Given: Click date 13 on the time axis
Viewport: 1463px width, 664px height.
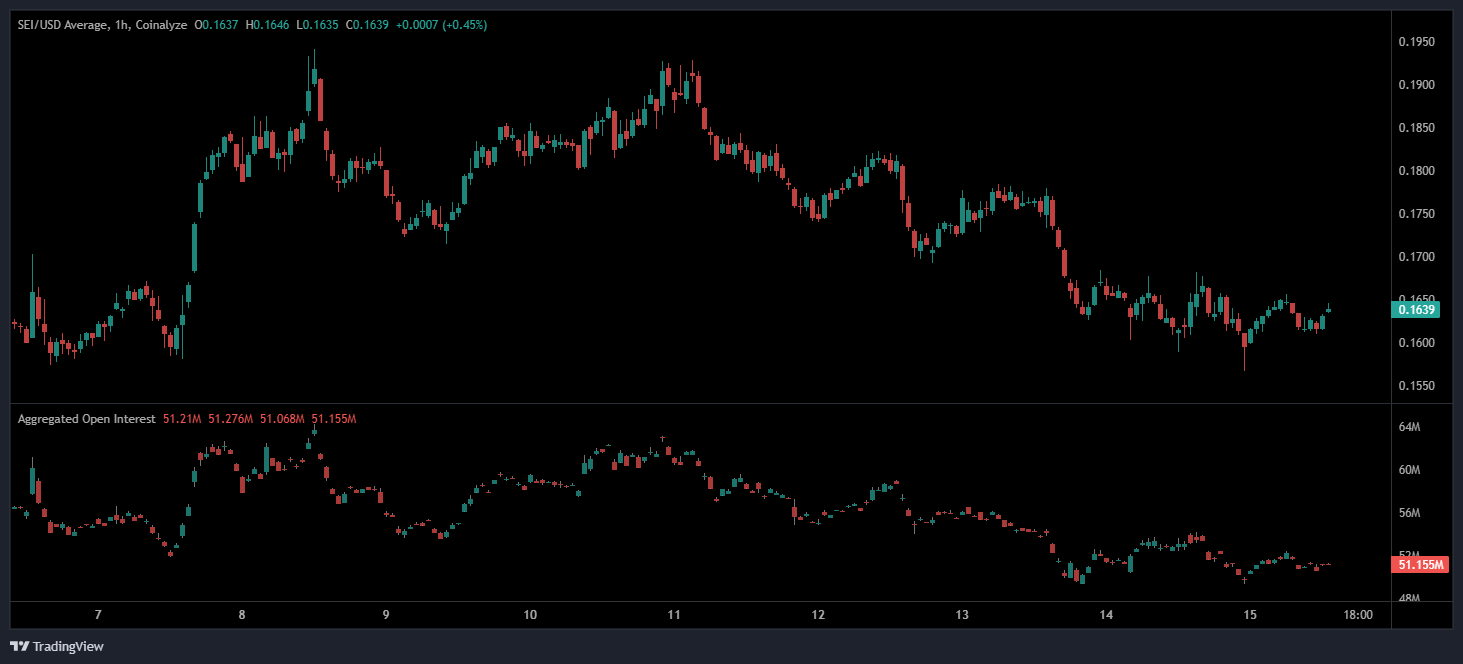Looking at the screenshot, I should click(x=963, y=614).
